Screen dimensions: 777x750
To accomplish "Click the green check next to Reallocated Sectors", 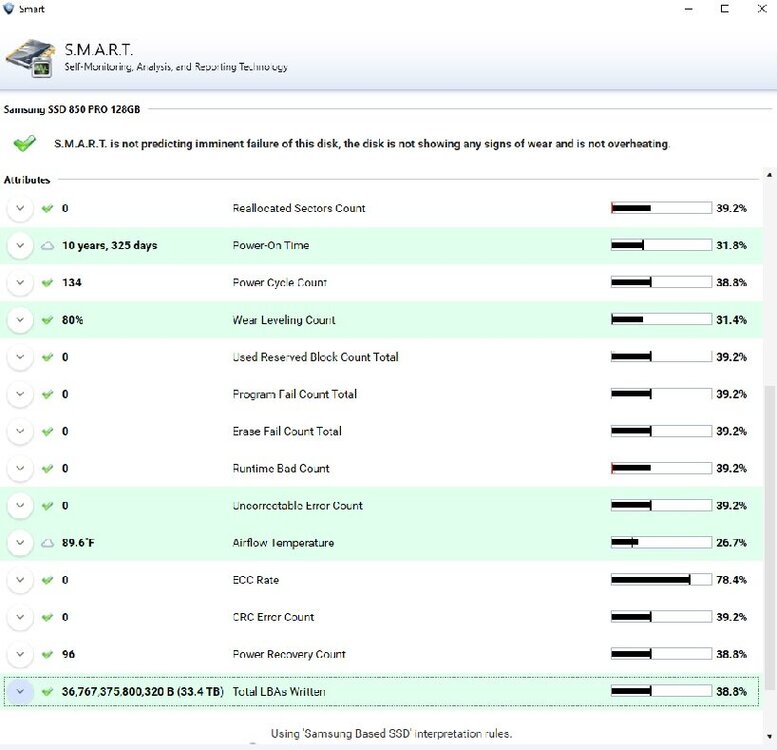I will click(47, 209).
